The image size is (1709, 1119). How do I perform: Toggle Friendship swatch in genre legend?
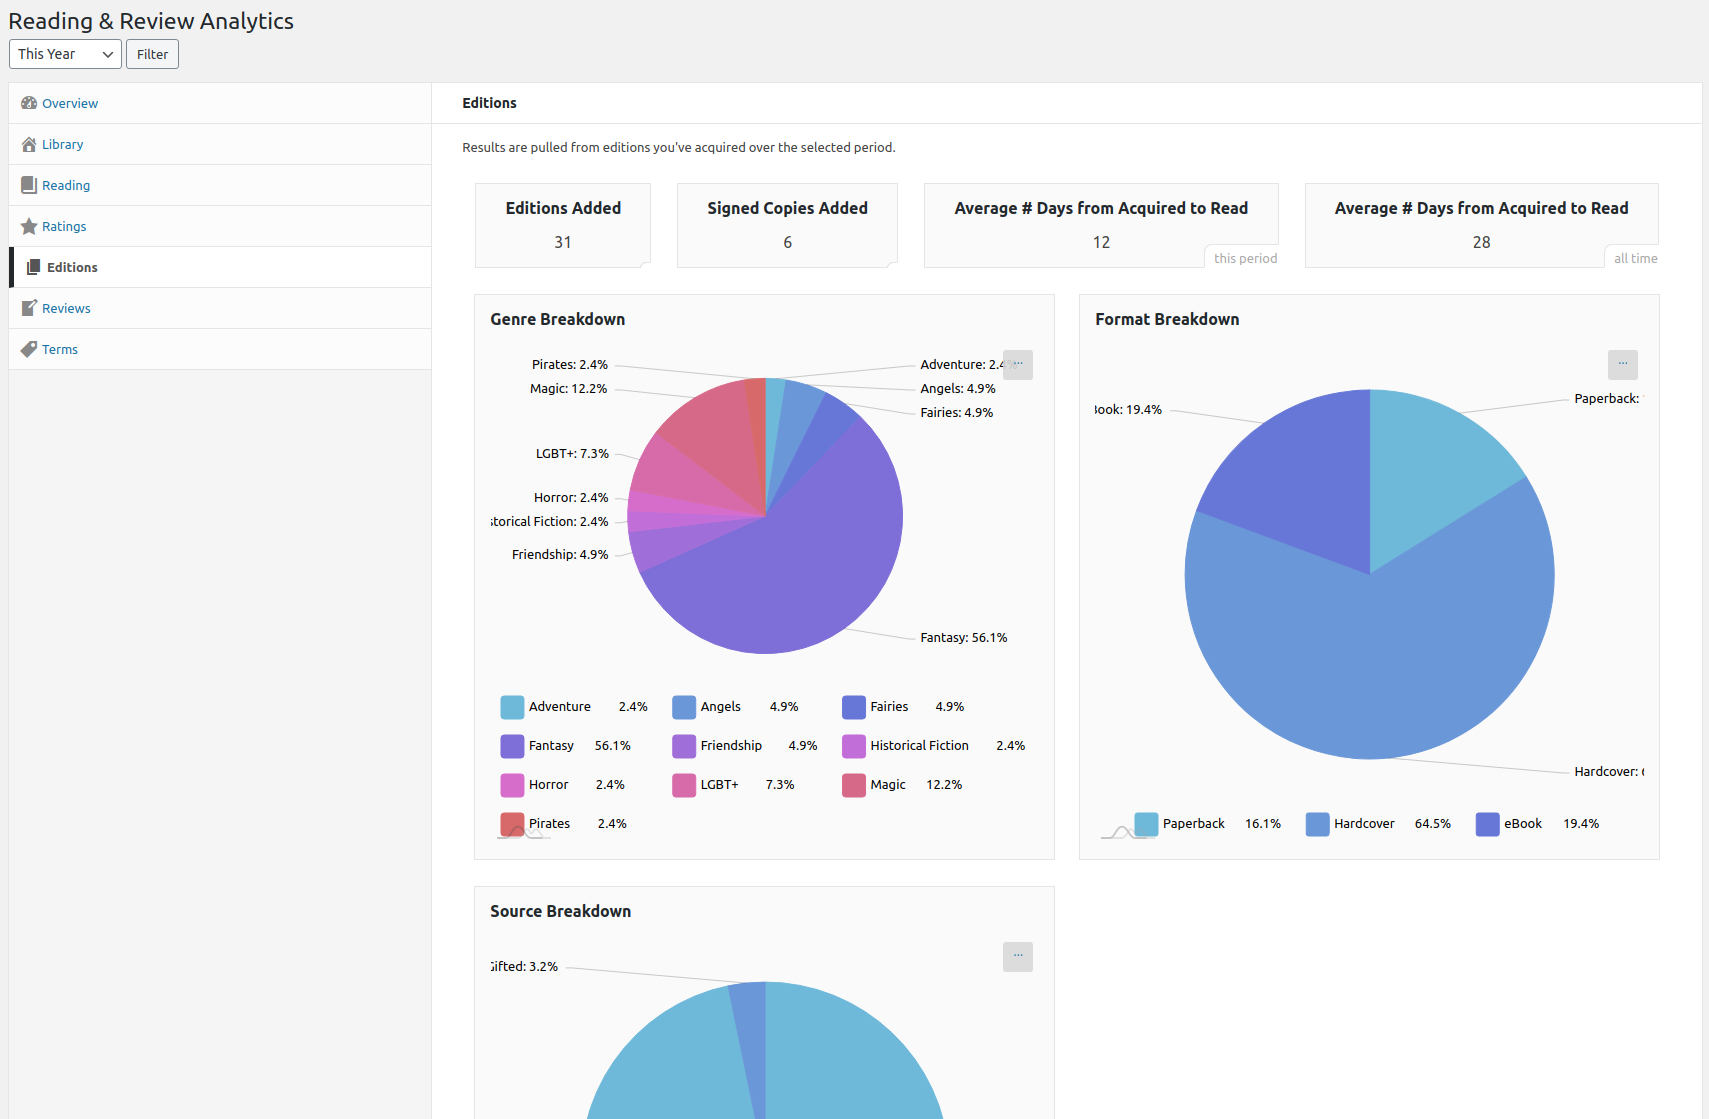(684, 746)
